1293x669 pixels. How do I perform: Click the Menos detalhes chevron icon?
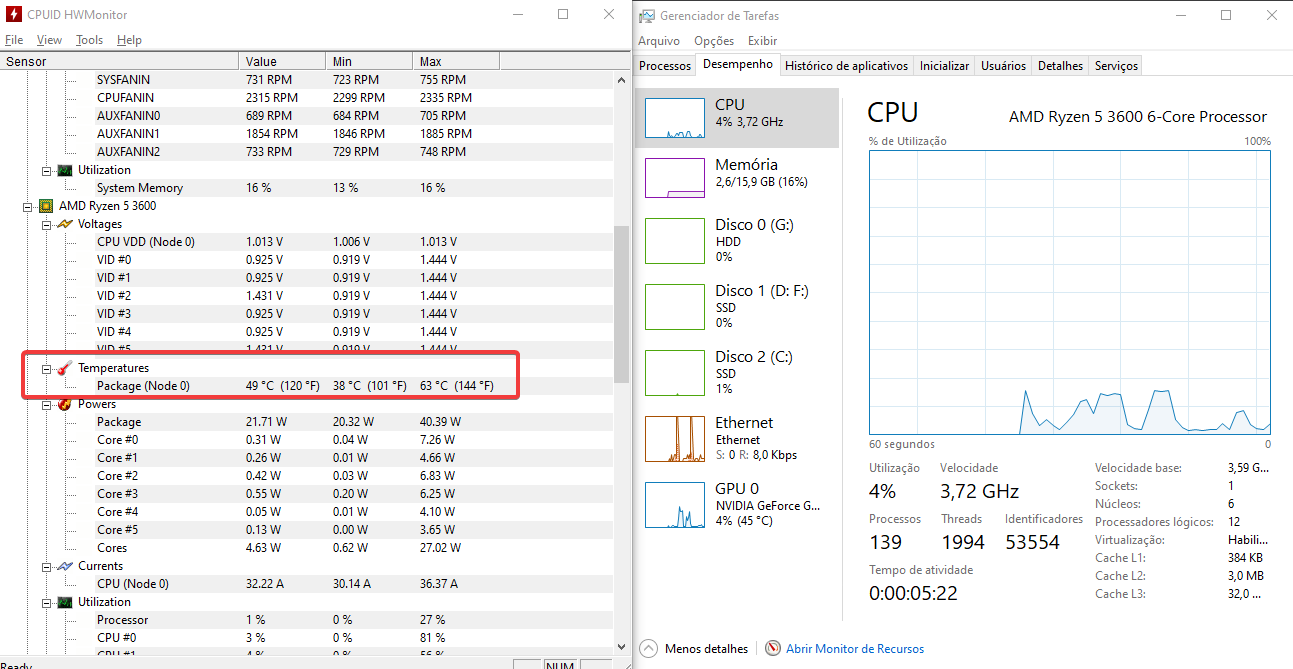(x=648, y=648)
